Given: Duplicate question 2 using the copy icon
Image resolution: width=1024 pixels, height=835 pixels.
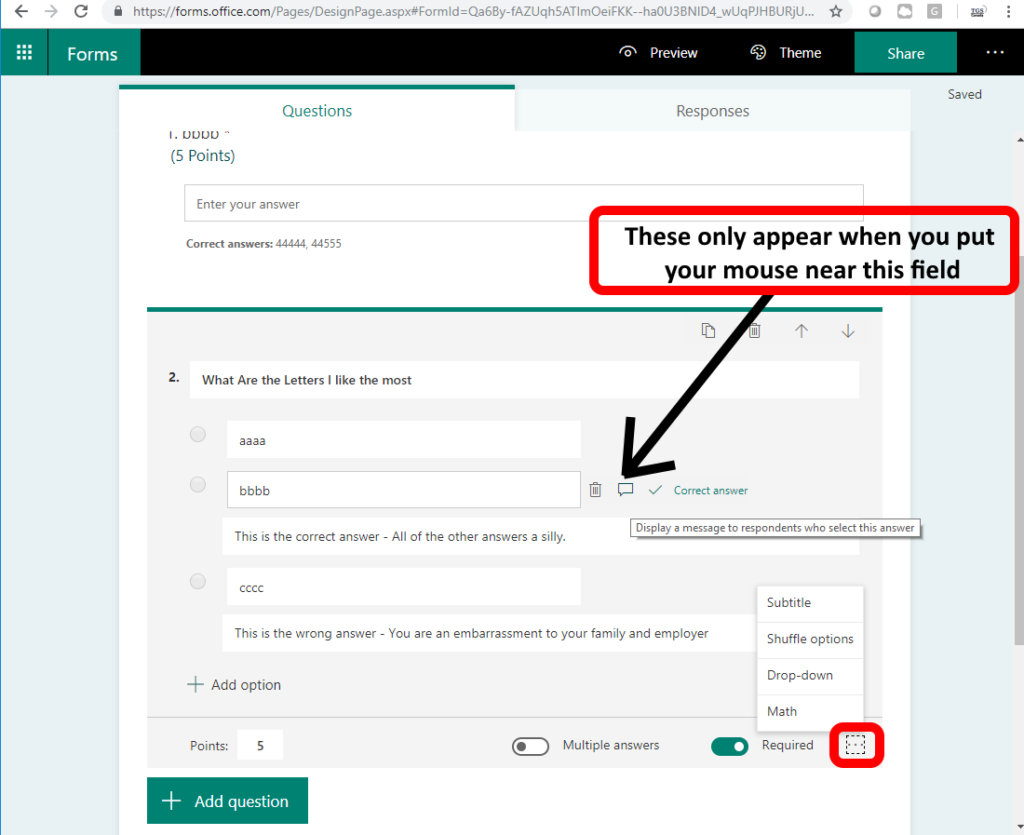Looking at the screenshot, I should pos(709,330).
